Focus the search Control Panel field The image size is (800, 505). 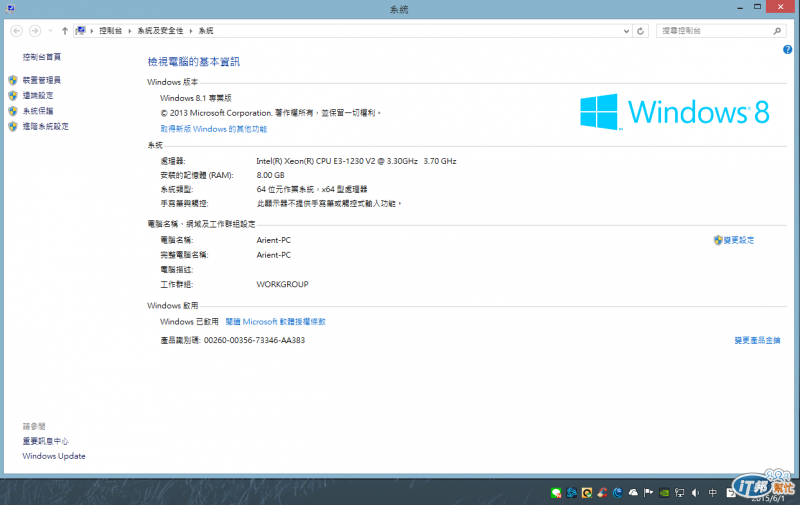[x=719, y=31]
